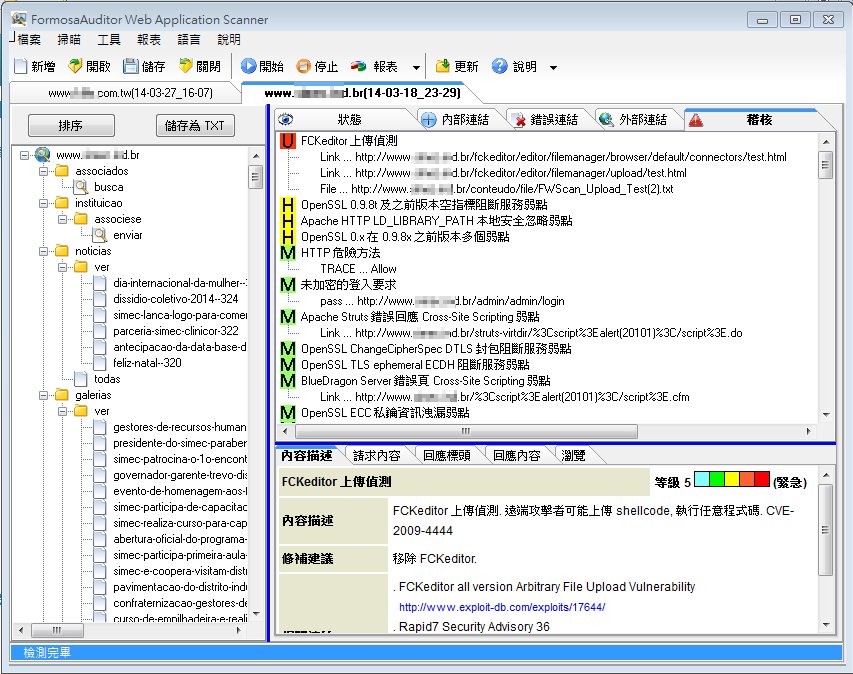Click the 開啟 (Open) toolbar icon
The width and height of the screenshot is (853, 674).
[x=76, y=67]
